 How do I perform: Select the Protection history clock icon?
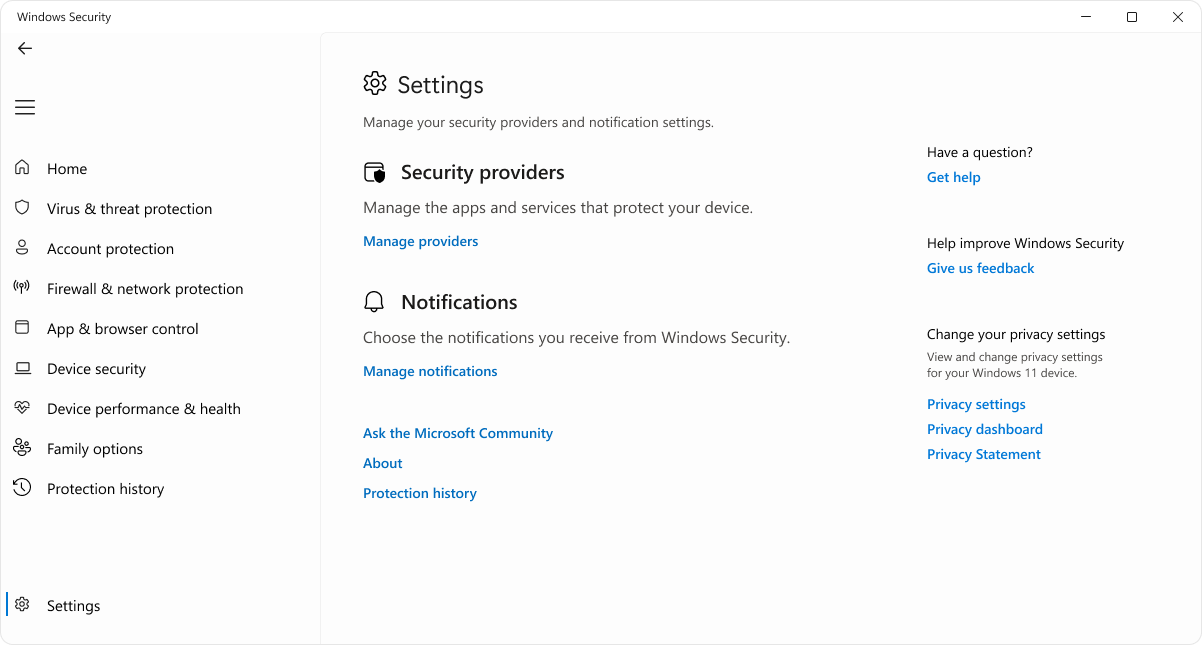coord(21,488)
